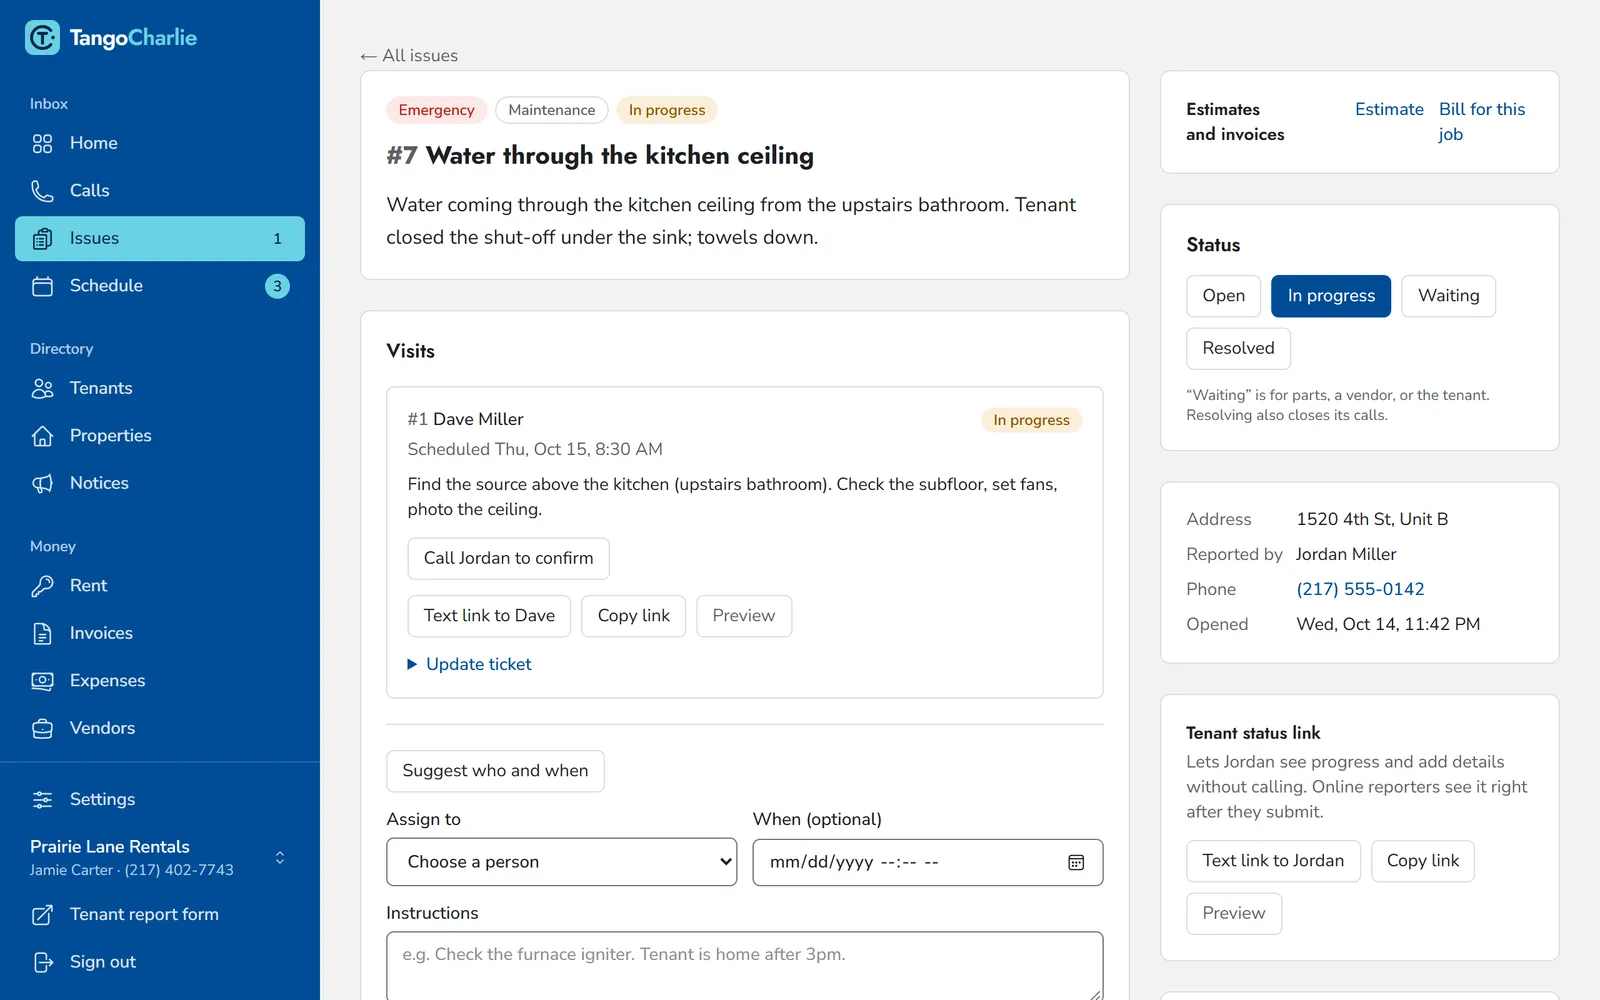The image size is (1600, 1000).
Task: Click the Estimate link
Action: click(1389, 110)
